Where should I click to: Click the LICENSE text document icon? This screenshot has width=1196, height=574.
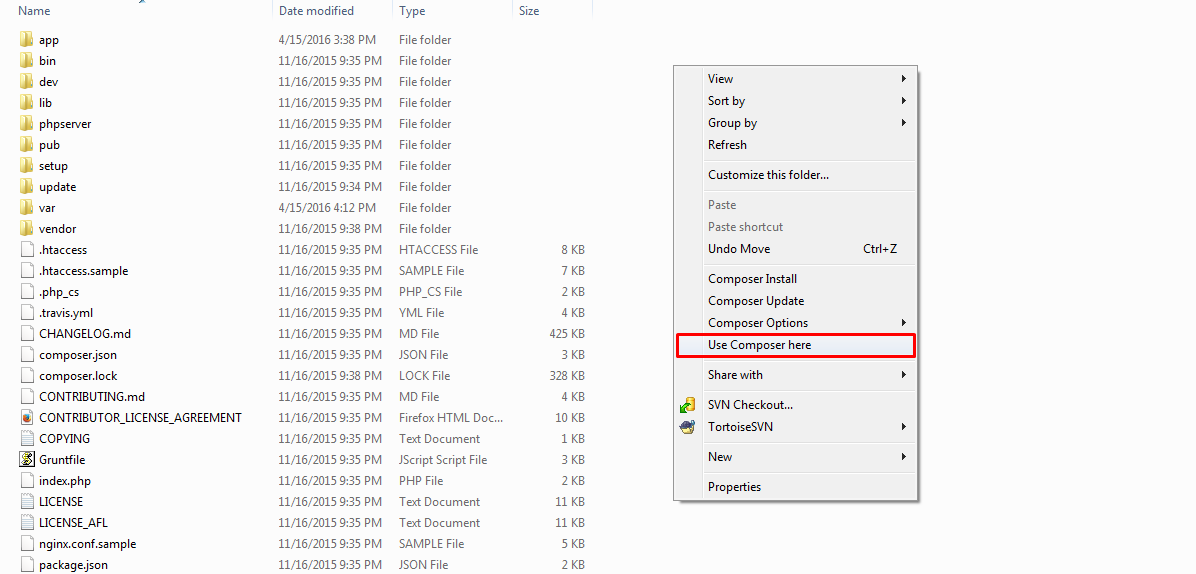coord(27,502)
